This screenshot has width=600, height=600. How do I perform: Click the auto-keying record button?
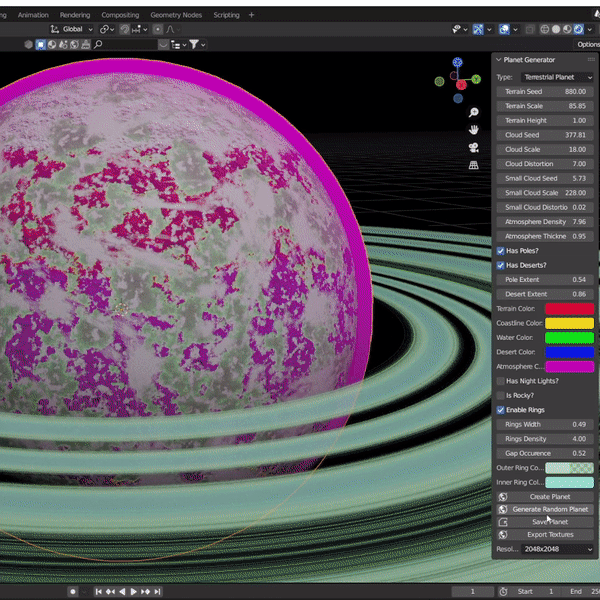73,592
